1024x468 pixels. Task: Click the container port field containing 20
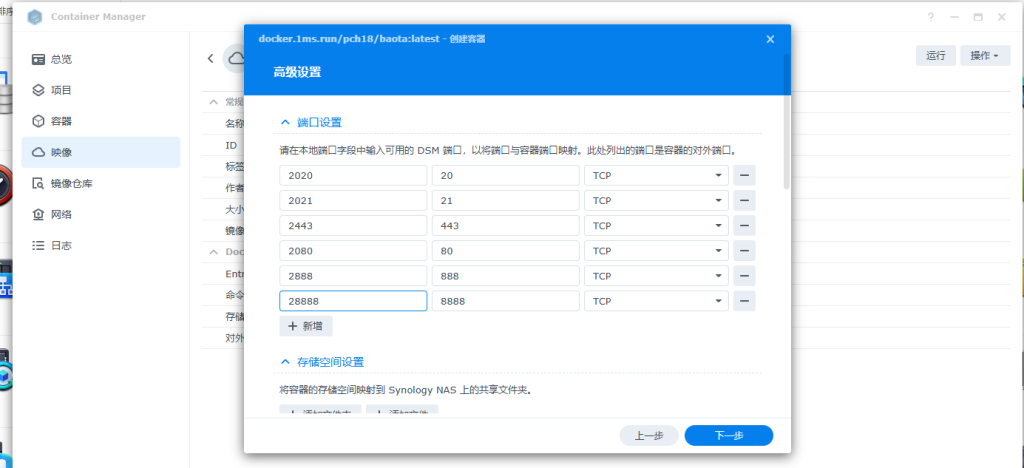506,176
